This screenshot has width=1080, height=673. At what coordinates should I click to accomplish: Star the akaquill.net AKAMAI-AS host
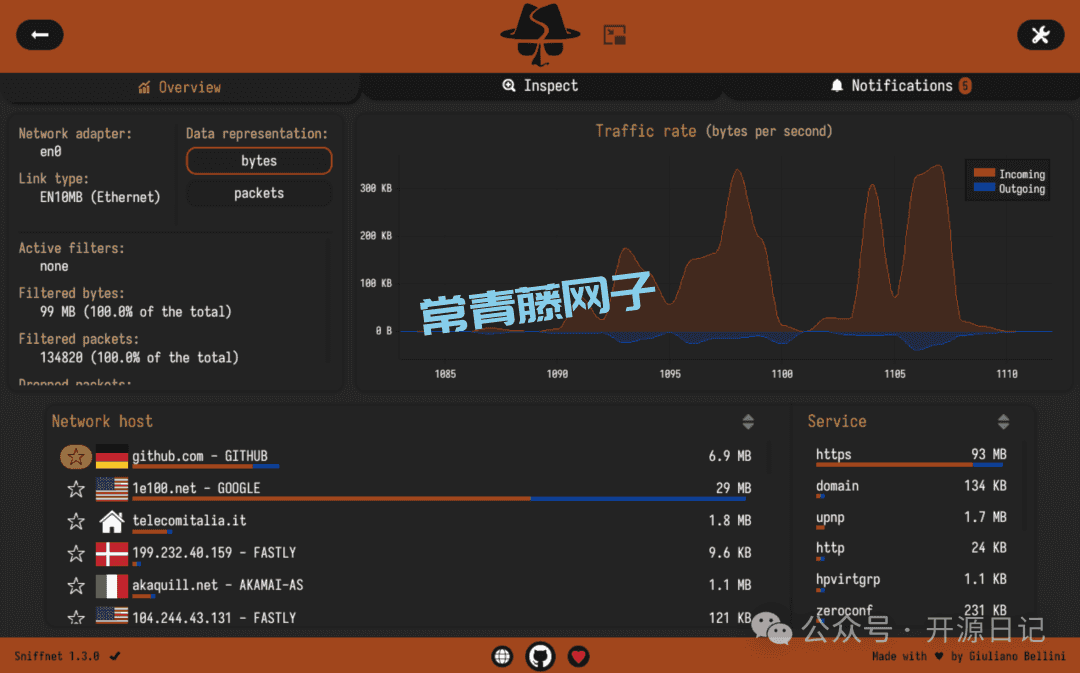pos(76,586)
